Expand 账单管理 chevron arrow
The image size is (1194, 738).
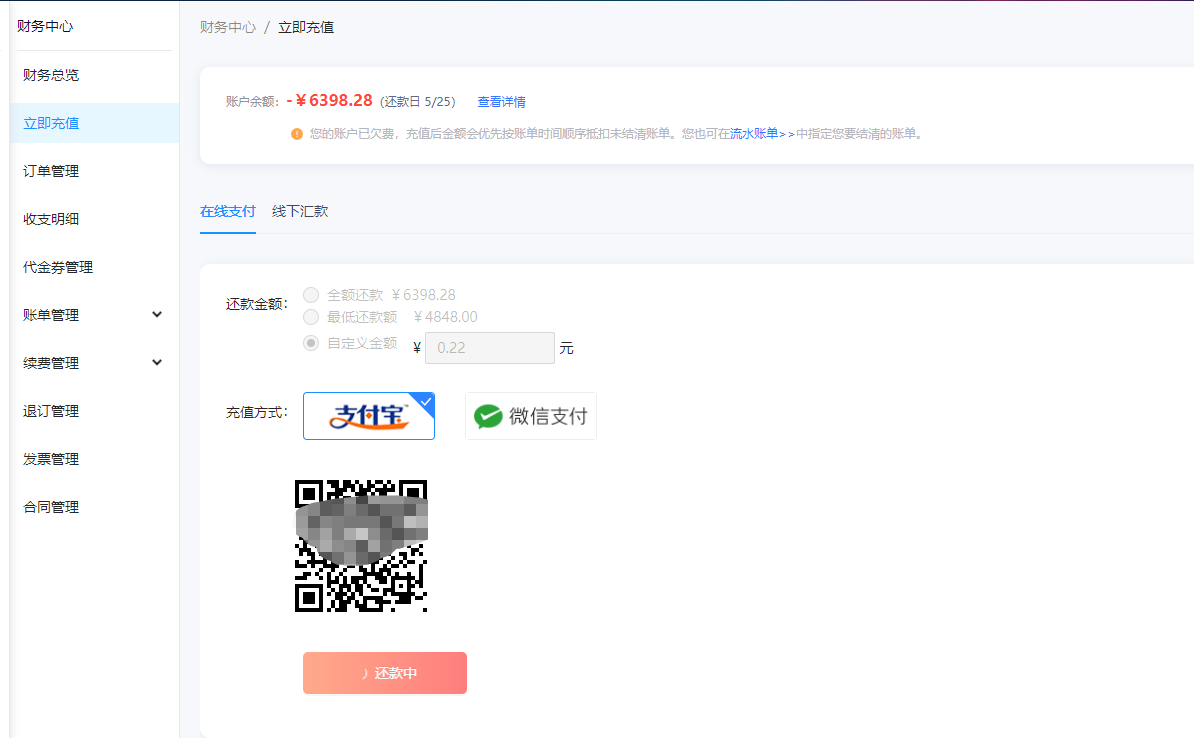[157, 315]
